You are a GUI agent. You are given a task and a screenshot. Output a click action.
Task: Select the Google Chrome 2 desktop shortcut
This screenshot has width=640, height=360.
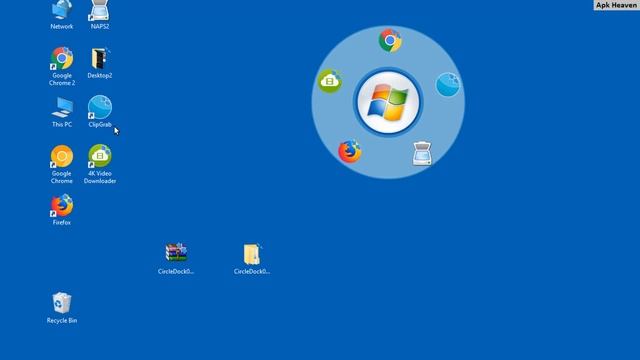click(x=62, y=65)
